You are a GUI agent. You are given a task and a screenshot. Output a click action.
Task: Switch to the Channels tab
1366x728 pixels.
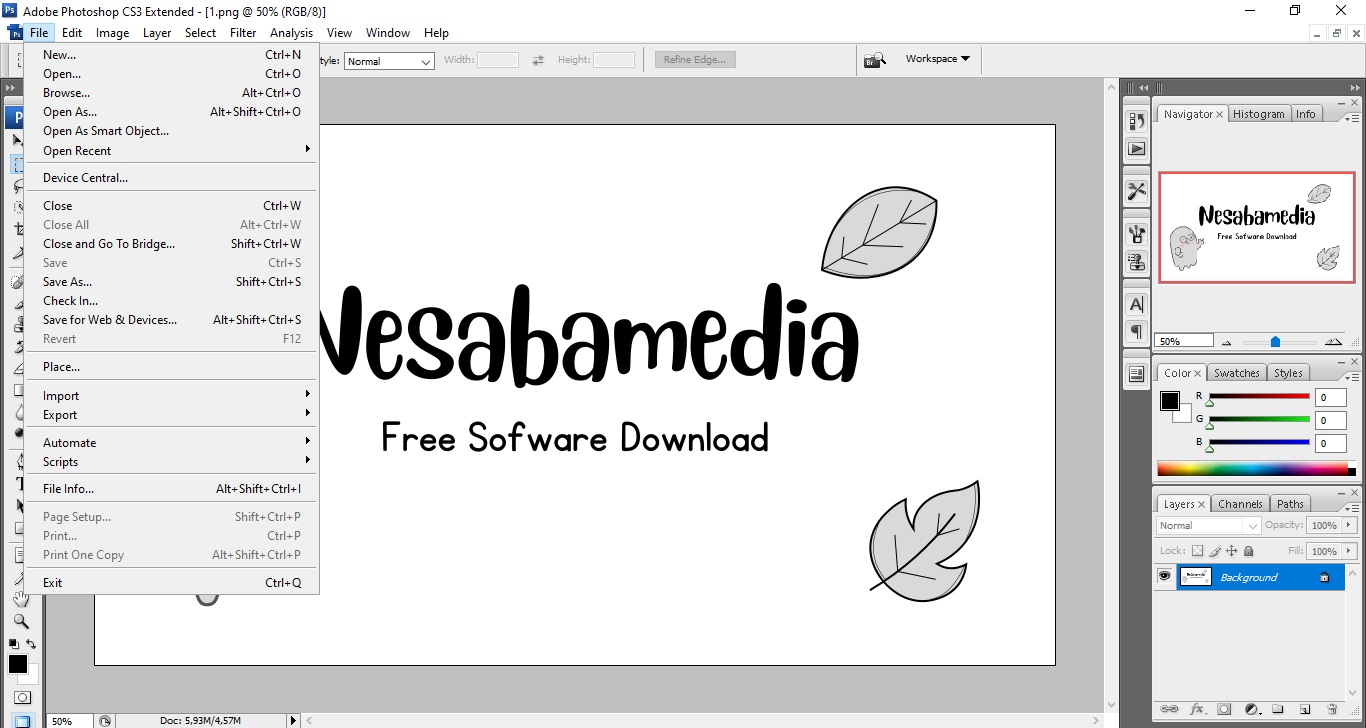[1240, 504]
